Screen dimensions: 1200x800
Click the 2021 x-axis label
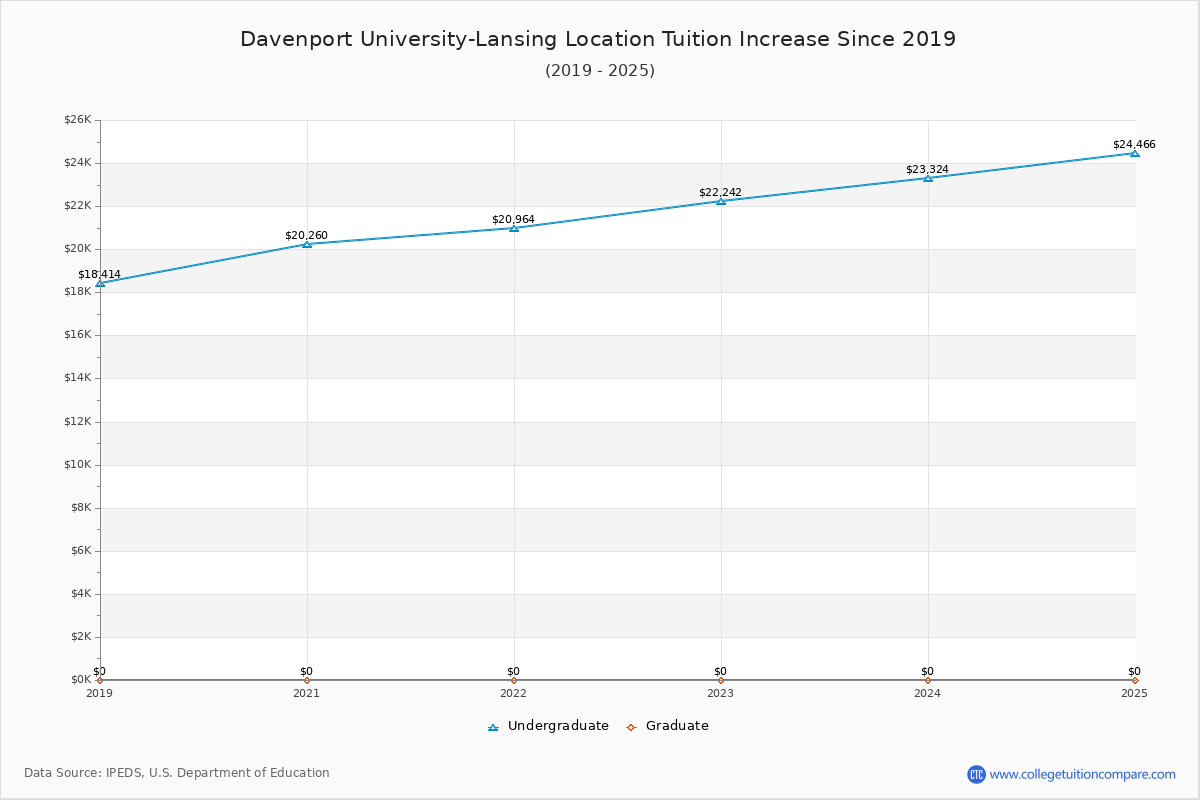pos(306,693)
